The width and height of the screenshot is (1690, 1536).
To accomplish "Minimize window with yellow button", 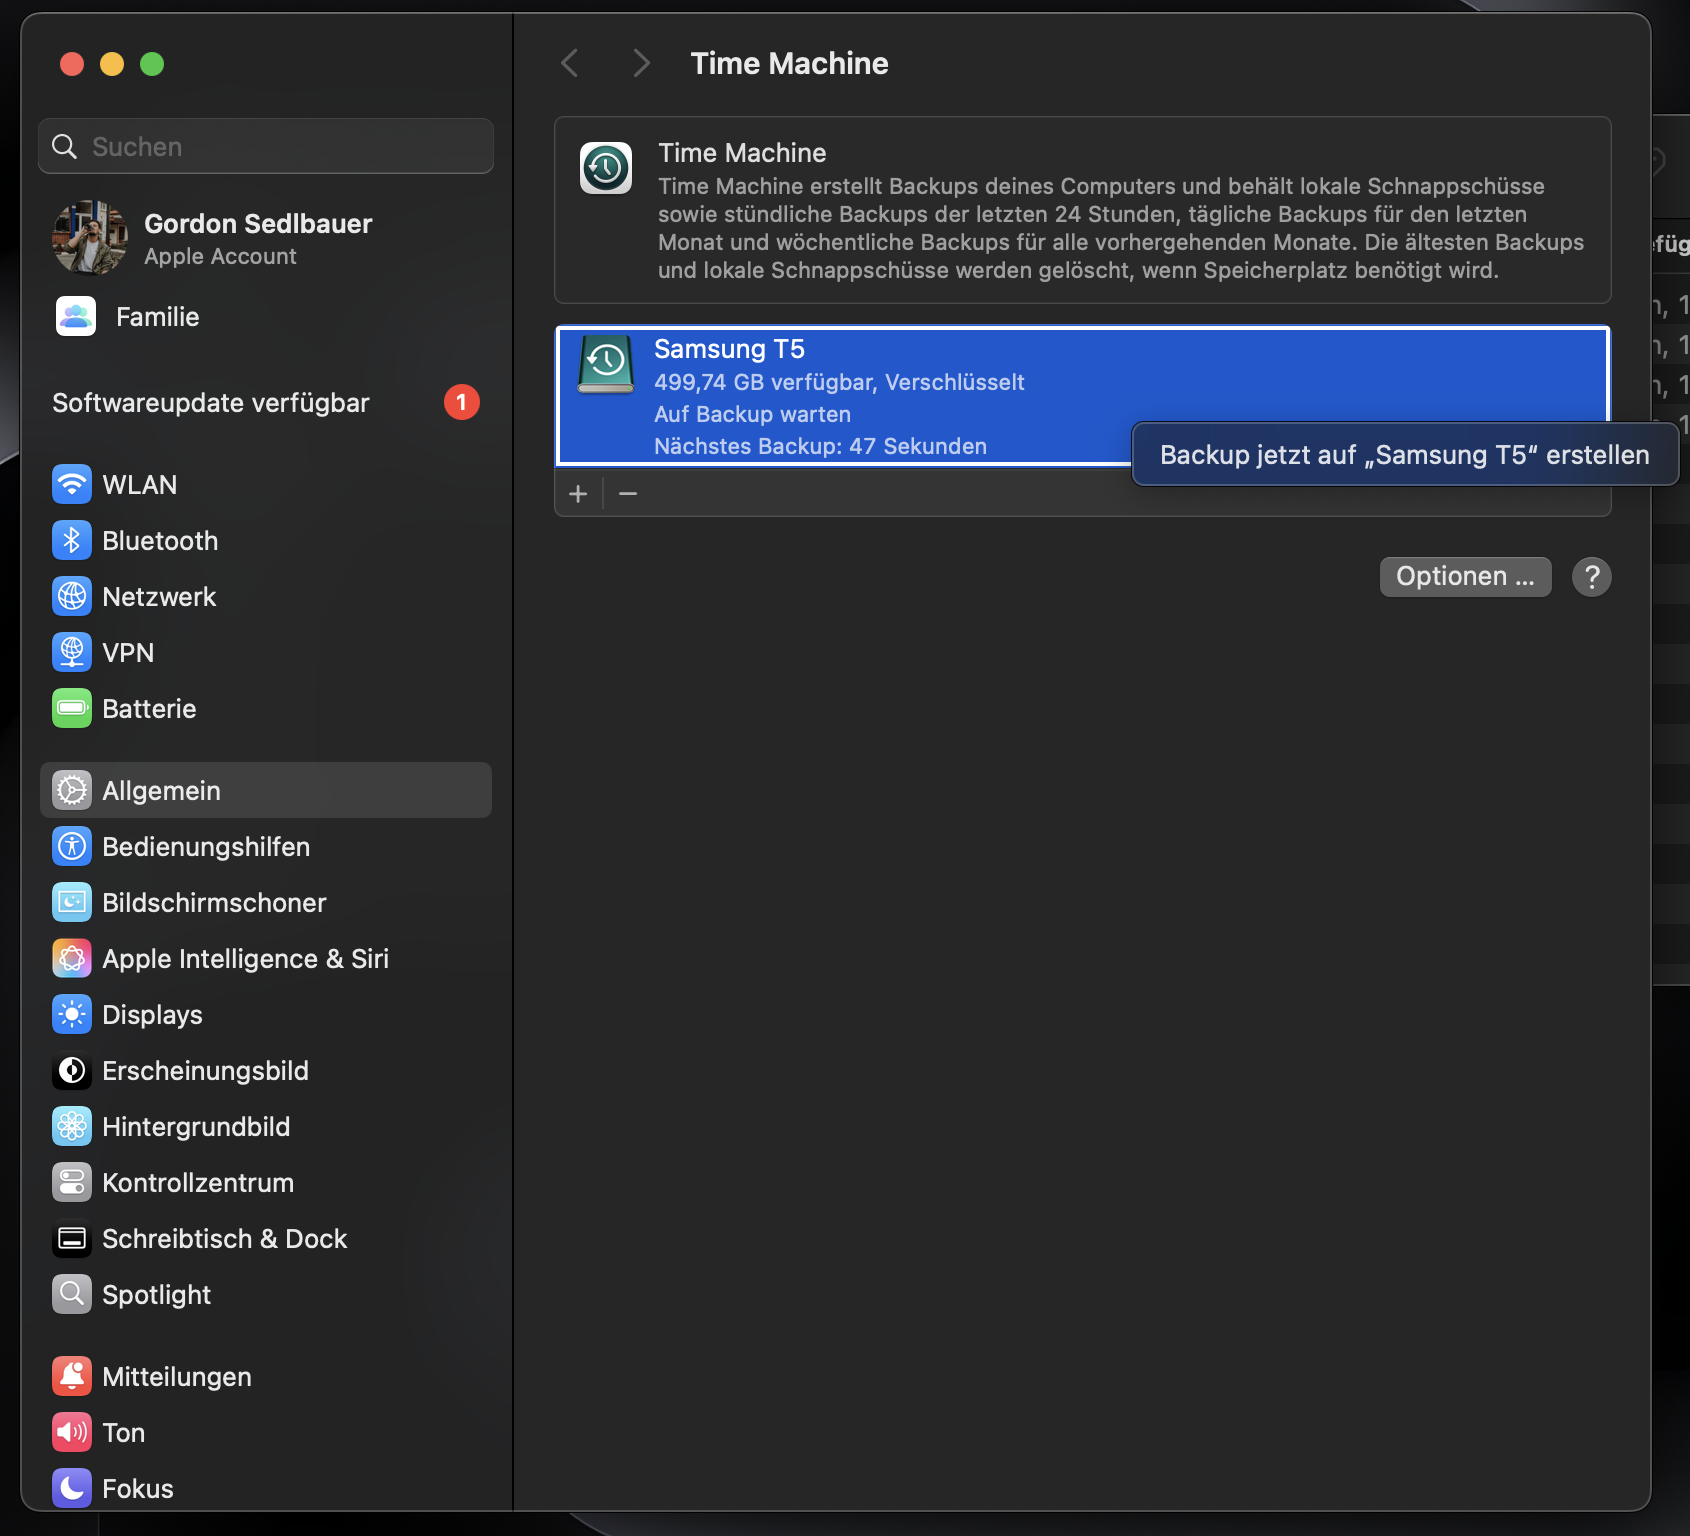I will 112,64.
